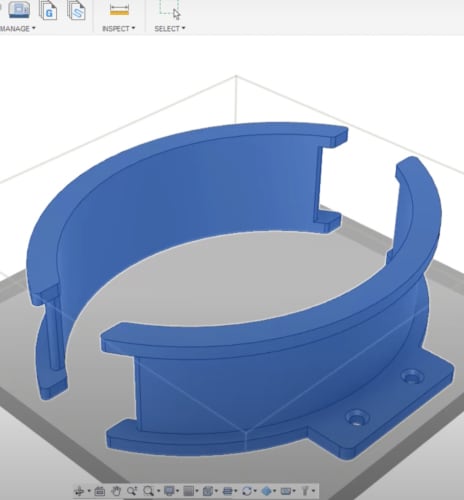Viewport: 464px width, 500px height.
Task: Click the cube icon in navigation bar
Action: [x=208, y=491]
